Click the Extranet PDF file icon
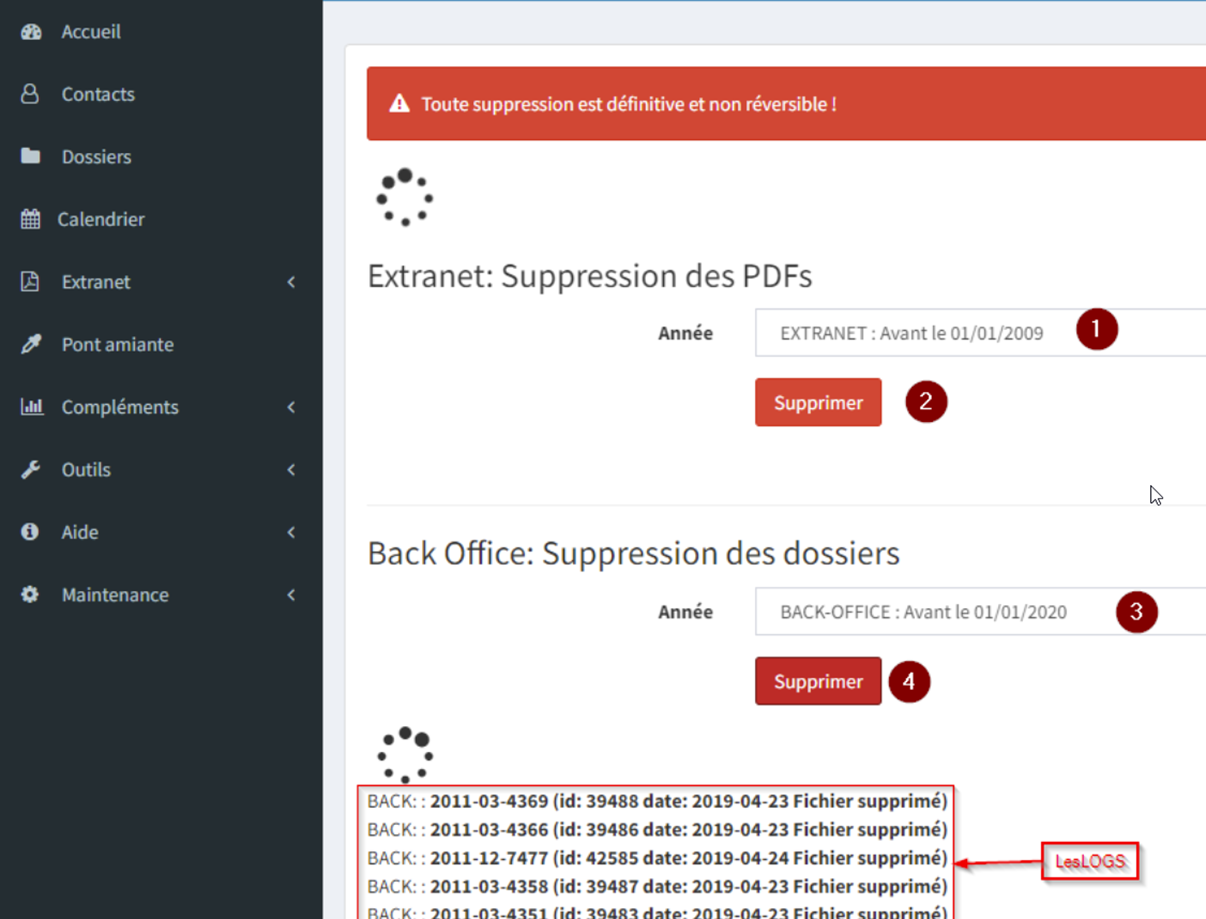Image resolution: width=1206 pixels, height=919 pixels. pyautogui.click(x=30, y=282)
